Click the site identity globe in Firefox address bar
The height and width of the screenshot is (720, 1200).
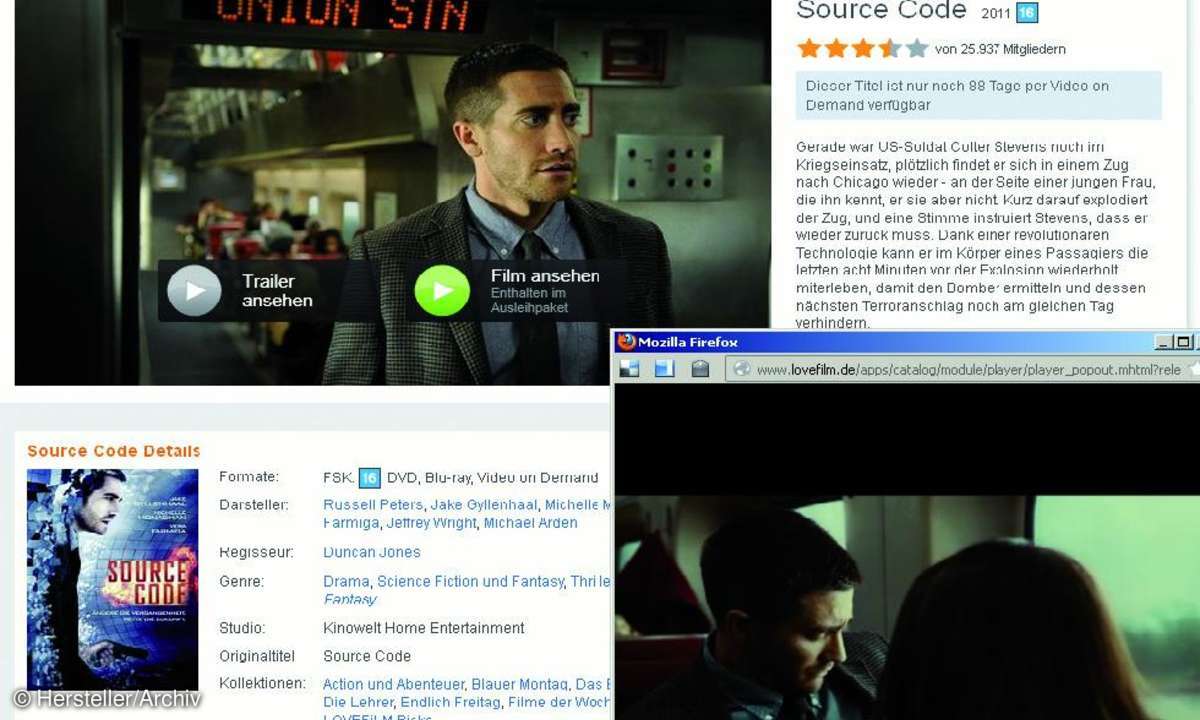tap(741, 369)
